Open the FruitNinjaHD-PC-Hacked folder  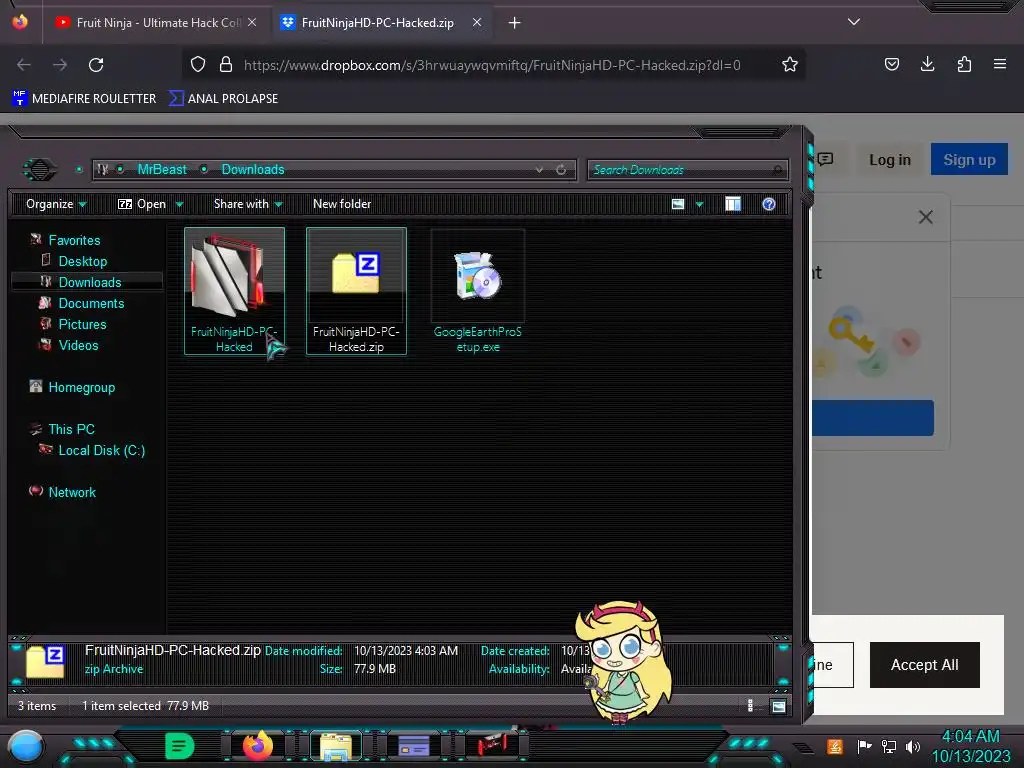(234, 291)
